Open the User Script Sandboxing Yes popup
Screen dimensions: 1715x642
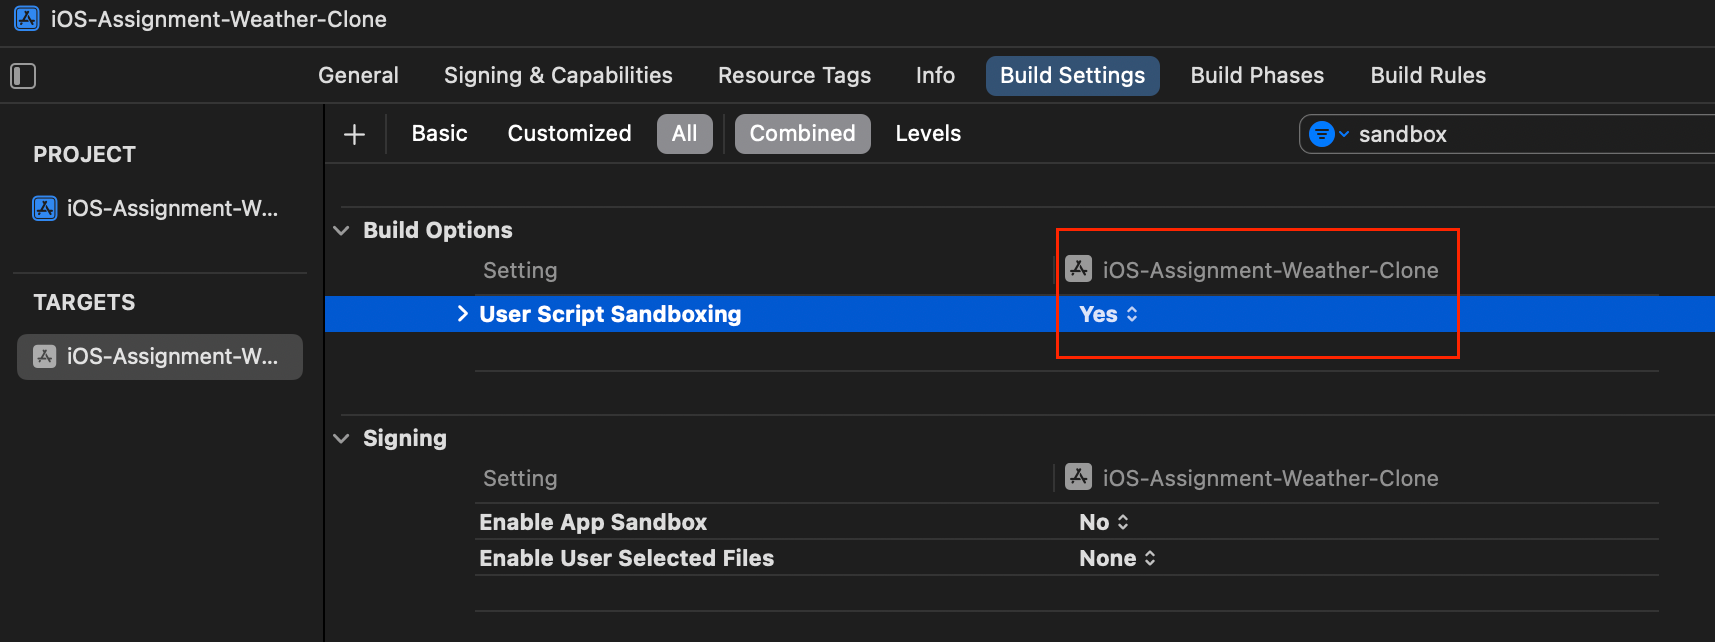[1108, 314]
